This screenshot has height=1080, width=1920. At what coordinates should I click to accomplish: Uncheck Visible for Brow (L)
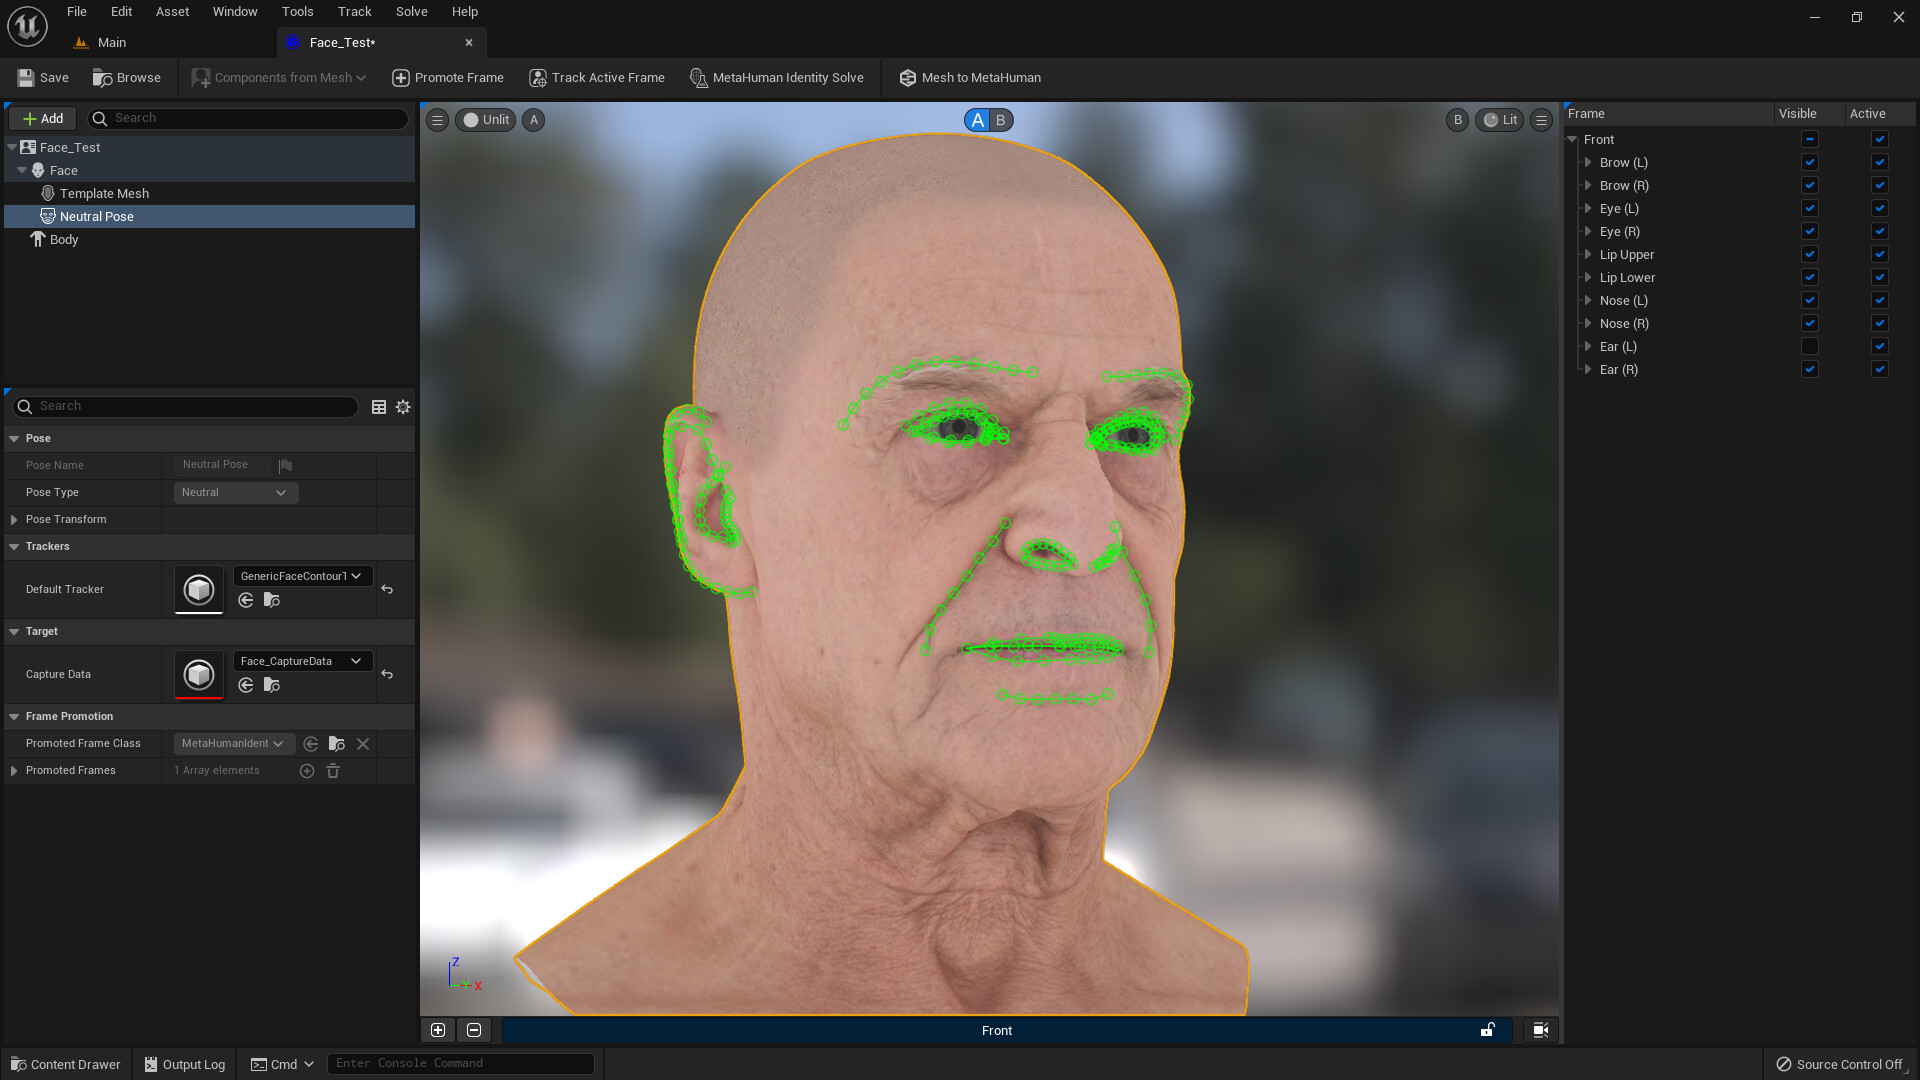(x=1810, y=162)
